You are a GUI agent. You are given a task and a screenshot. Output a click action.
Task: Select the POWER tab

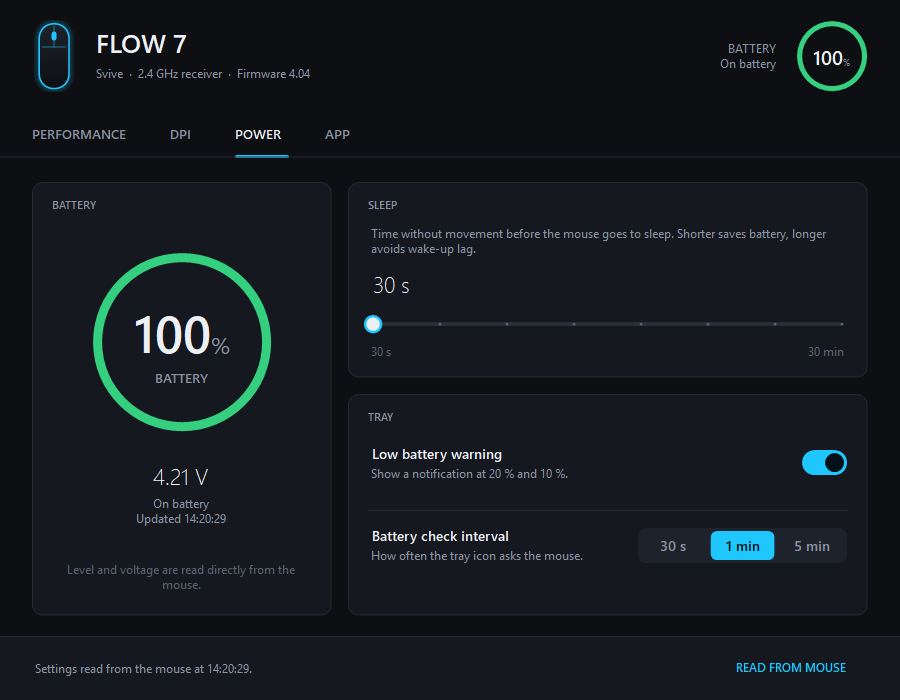(258, 134)
